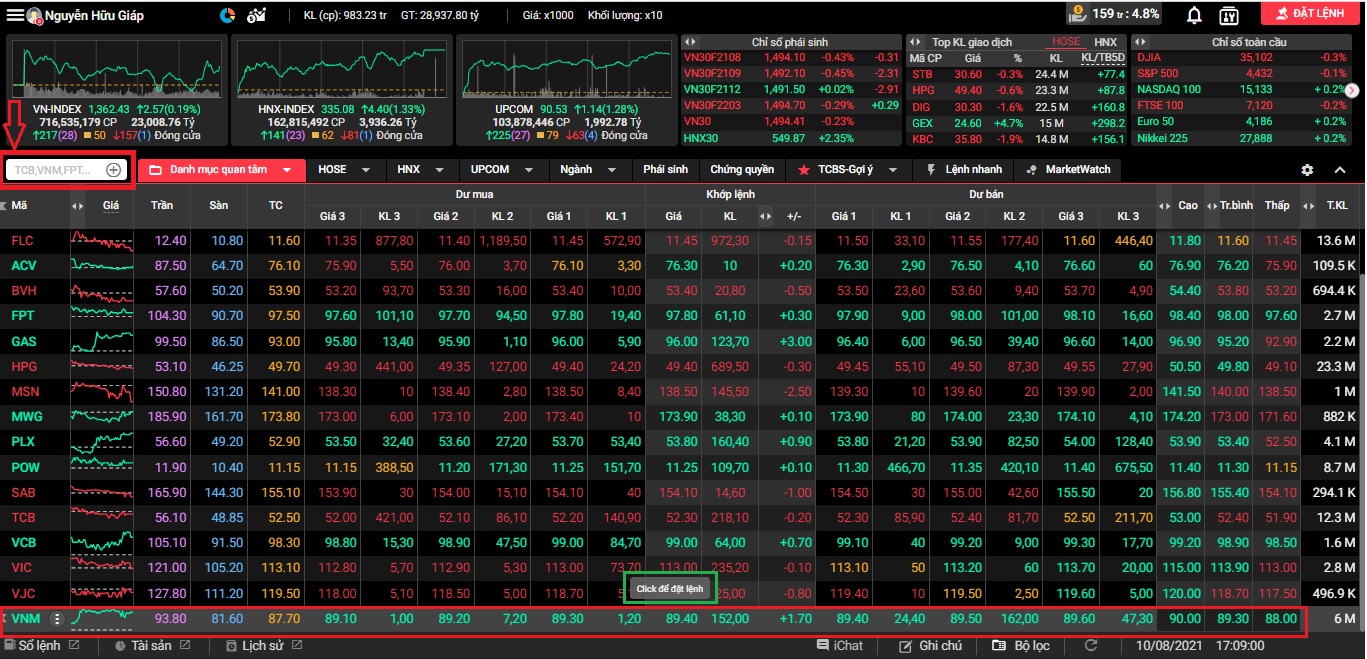Open Bộ lọc filter in the bottom bar
The height and width of the screenshot is (659, 1367).
pos(1021,646)
